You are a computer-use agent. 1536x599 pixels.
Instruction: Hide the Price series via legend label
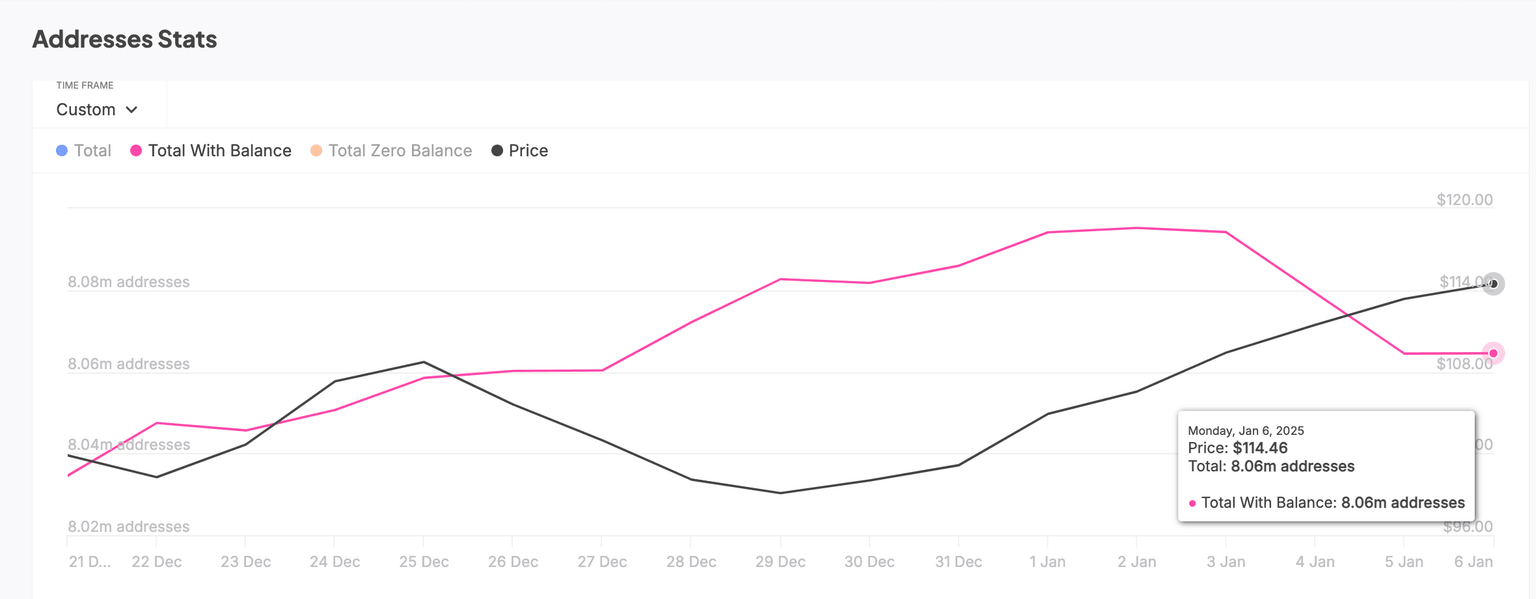tap(528, 151)
